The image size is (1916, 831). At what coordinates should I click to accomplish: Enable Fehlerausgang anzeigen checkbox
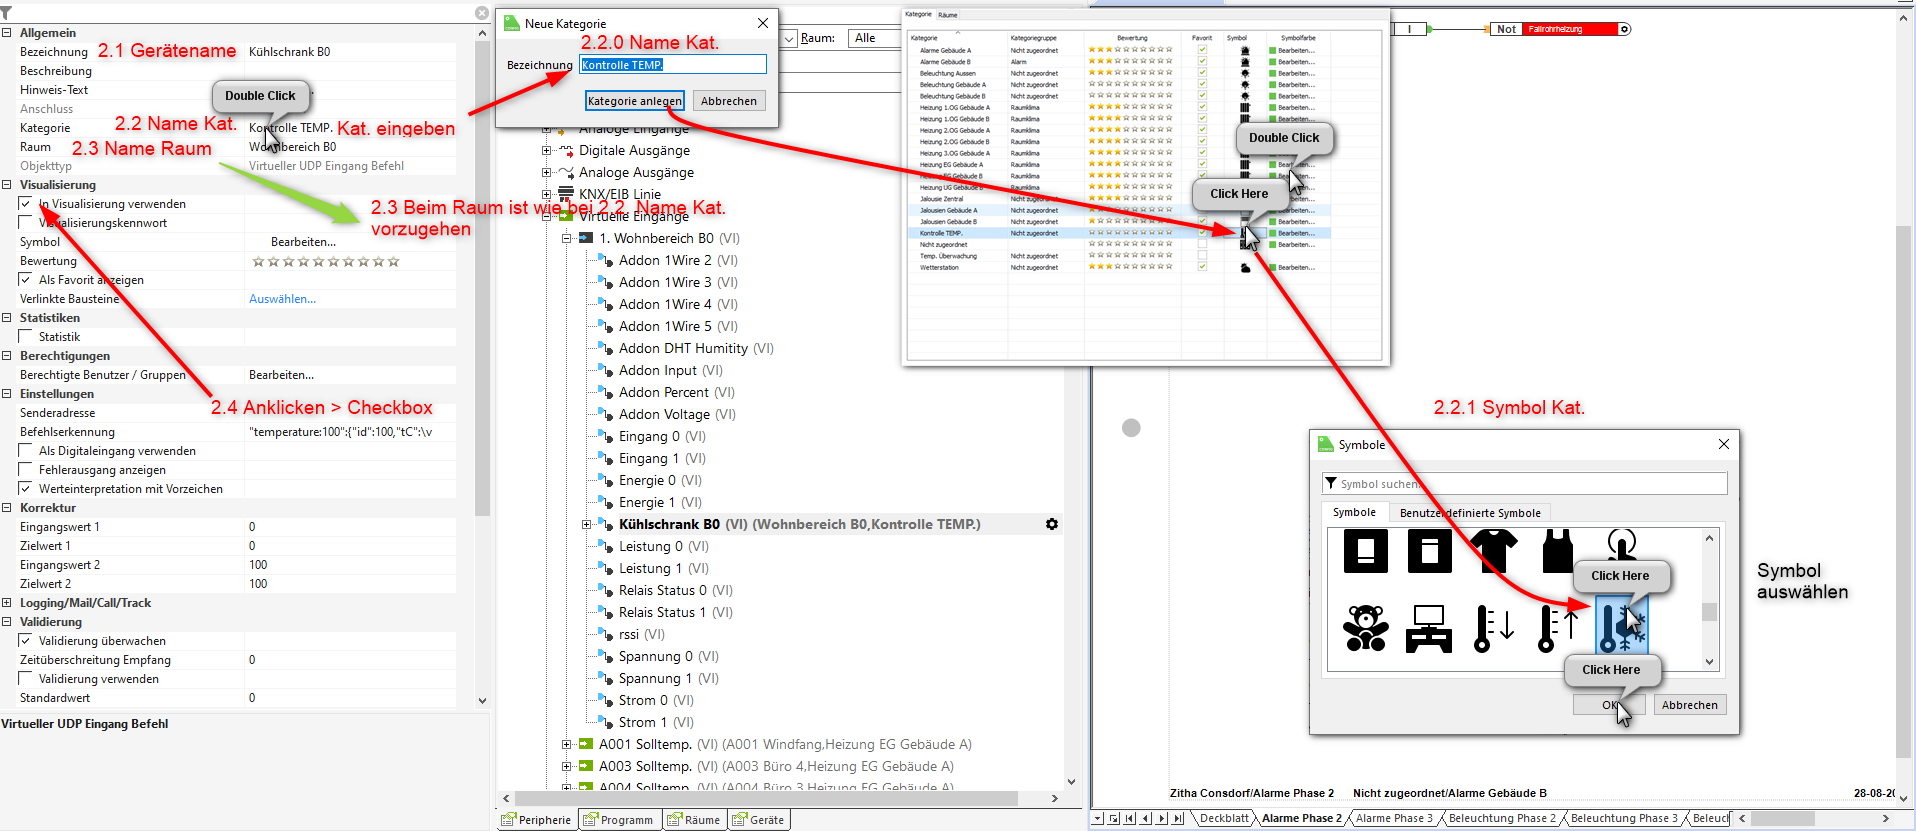pyautogui.click(x=26, y=470)
